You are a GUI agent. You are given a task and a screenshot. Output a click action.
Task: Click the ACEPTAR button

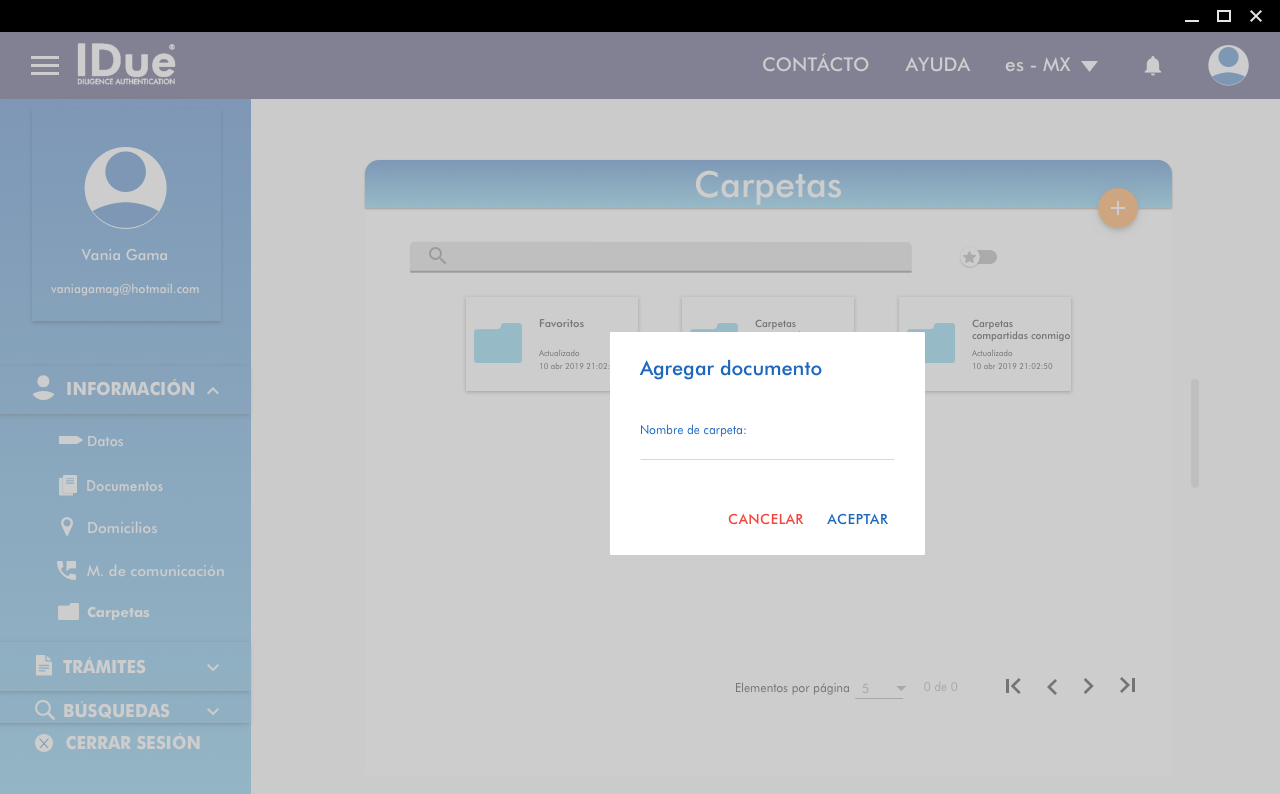[x=857, y=520]
